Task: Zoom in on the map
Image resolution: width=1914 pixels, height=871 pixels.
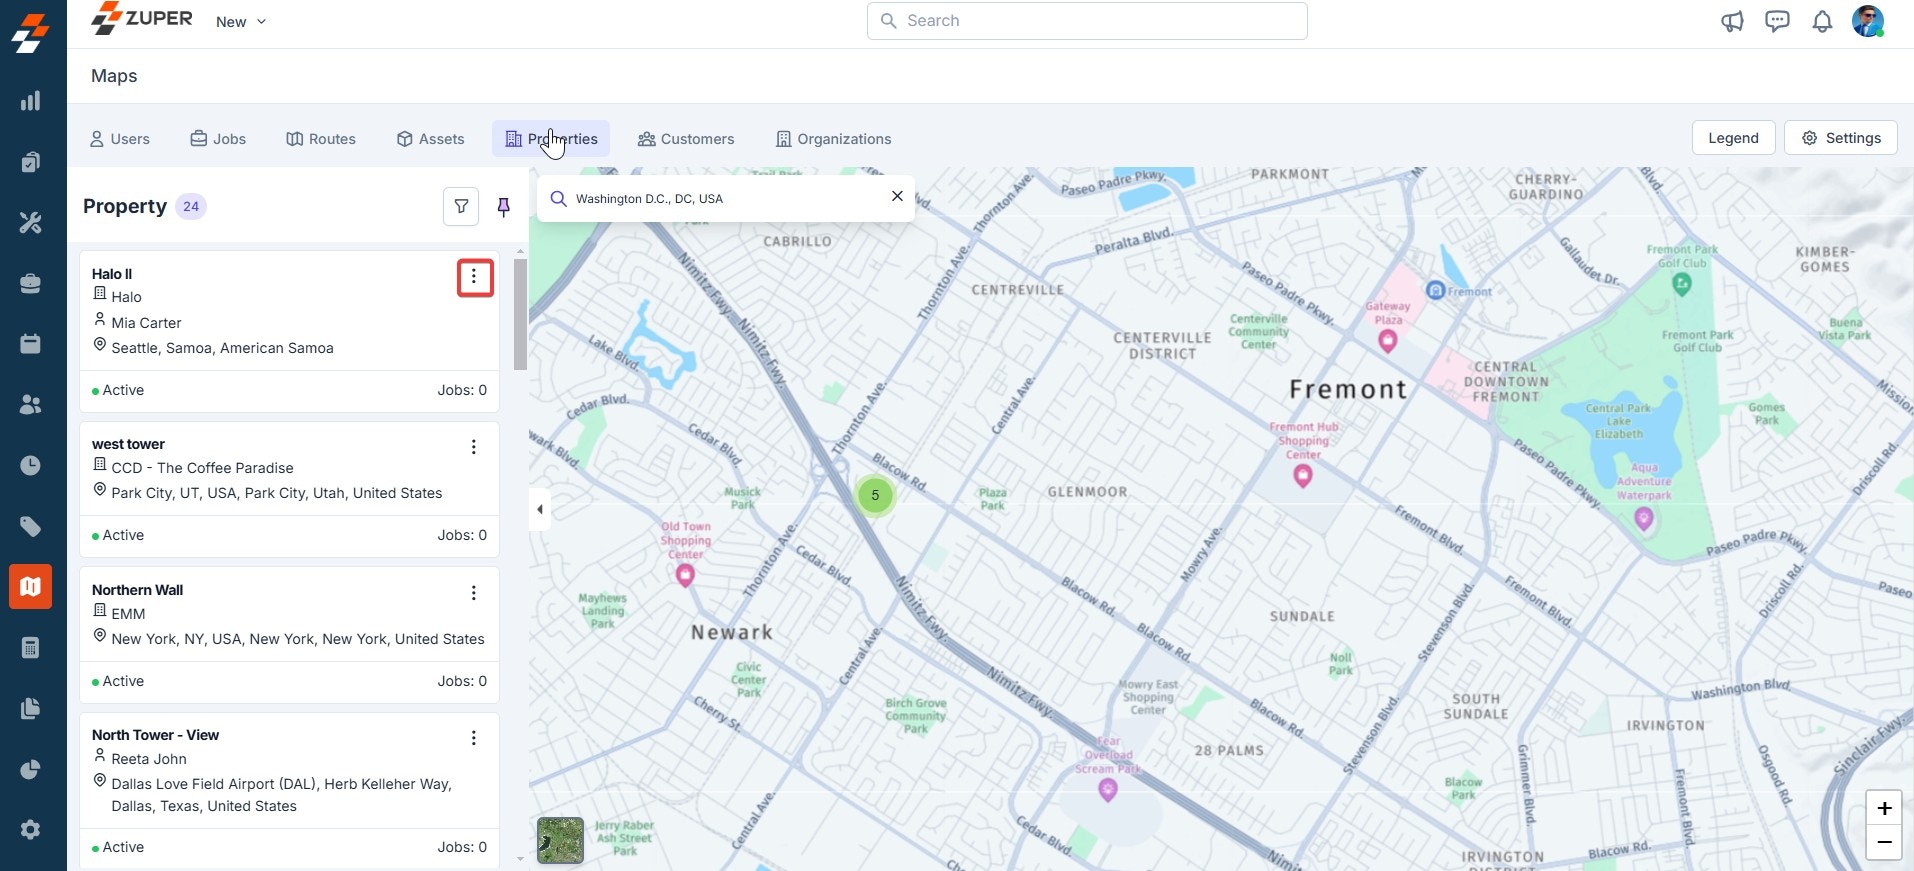Action: click(x=1884, y=808)
